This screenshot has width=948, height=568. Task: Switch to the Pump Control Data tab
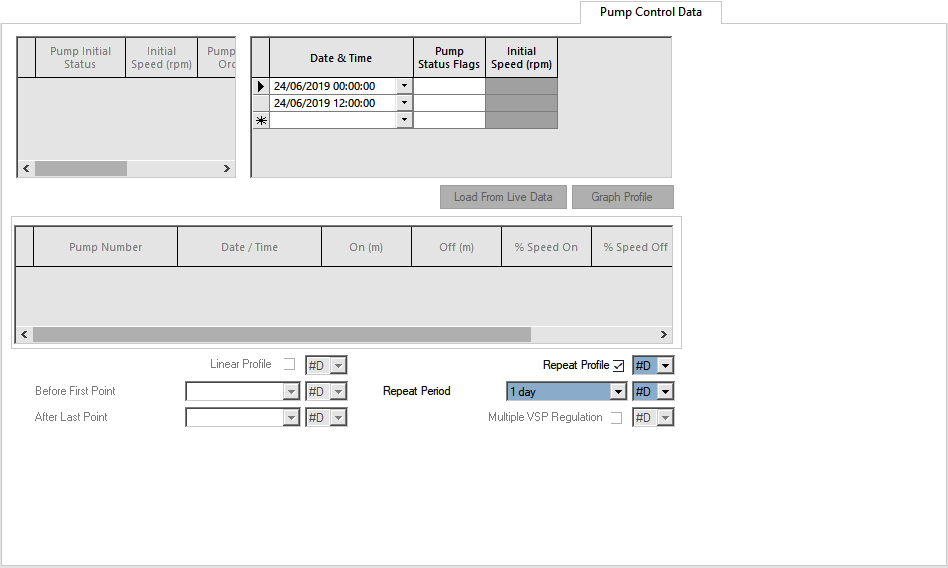(x=651, y=12)
